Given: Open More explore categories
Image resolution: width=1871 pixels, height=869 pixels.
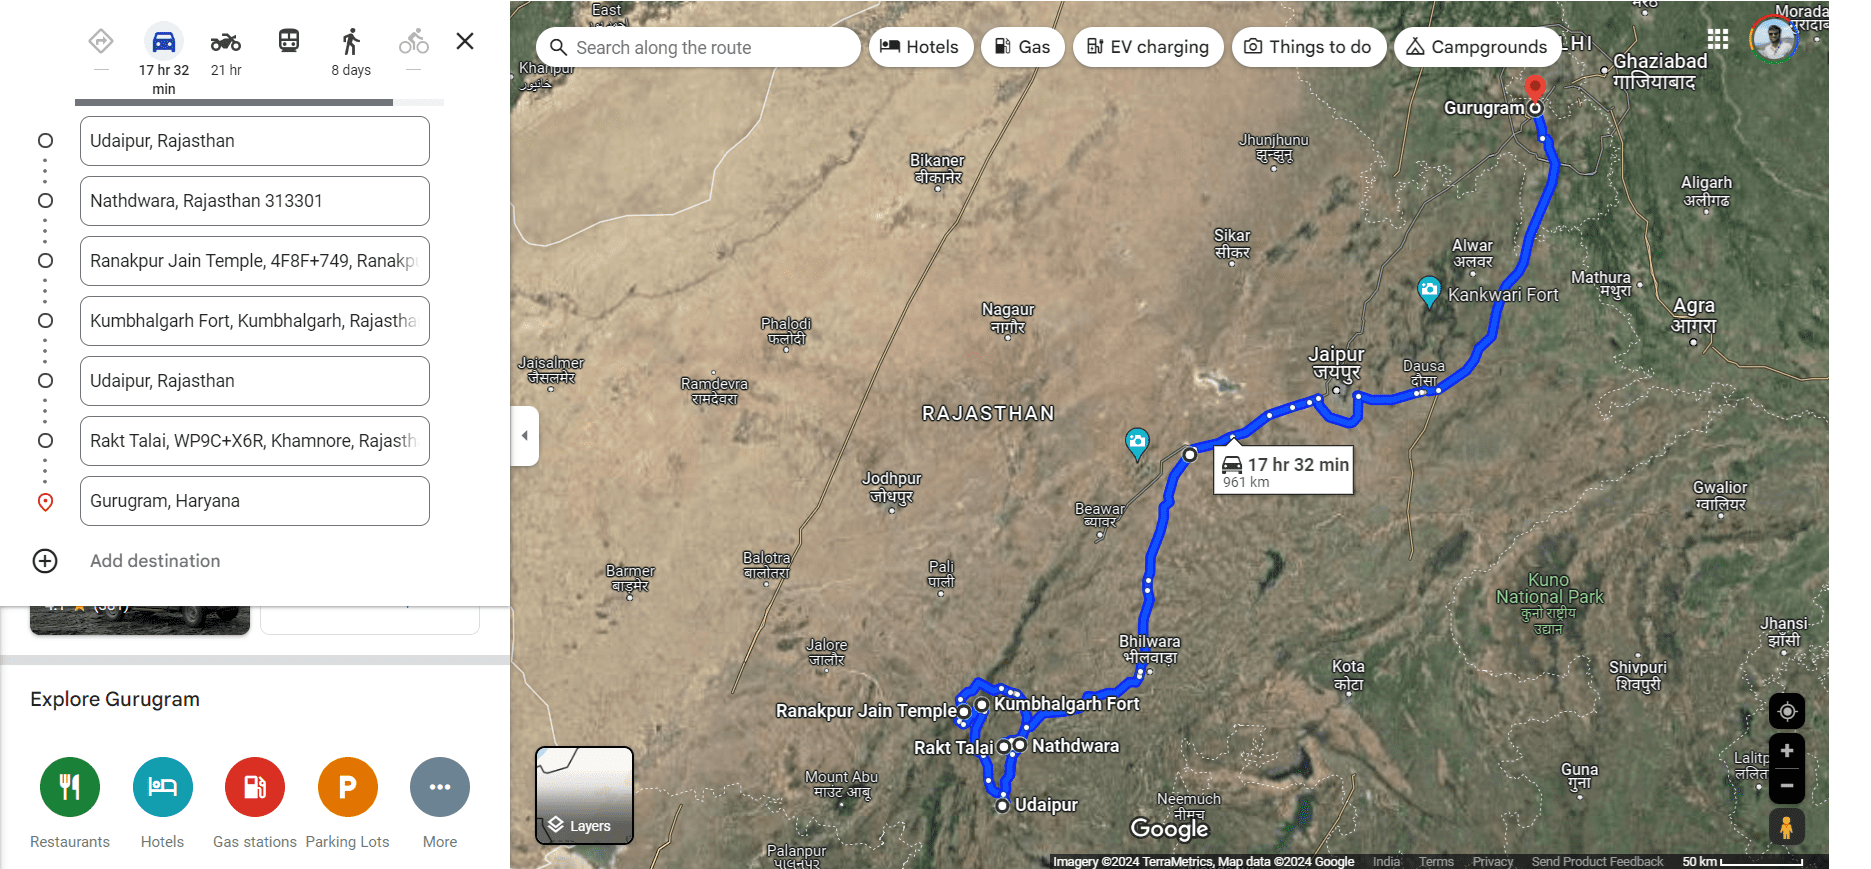Looking at the screenshot, I should click(x=440, y=787).
